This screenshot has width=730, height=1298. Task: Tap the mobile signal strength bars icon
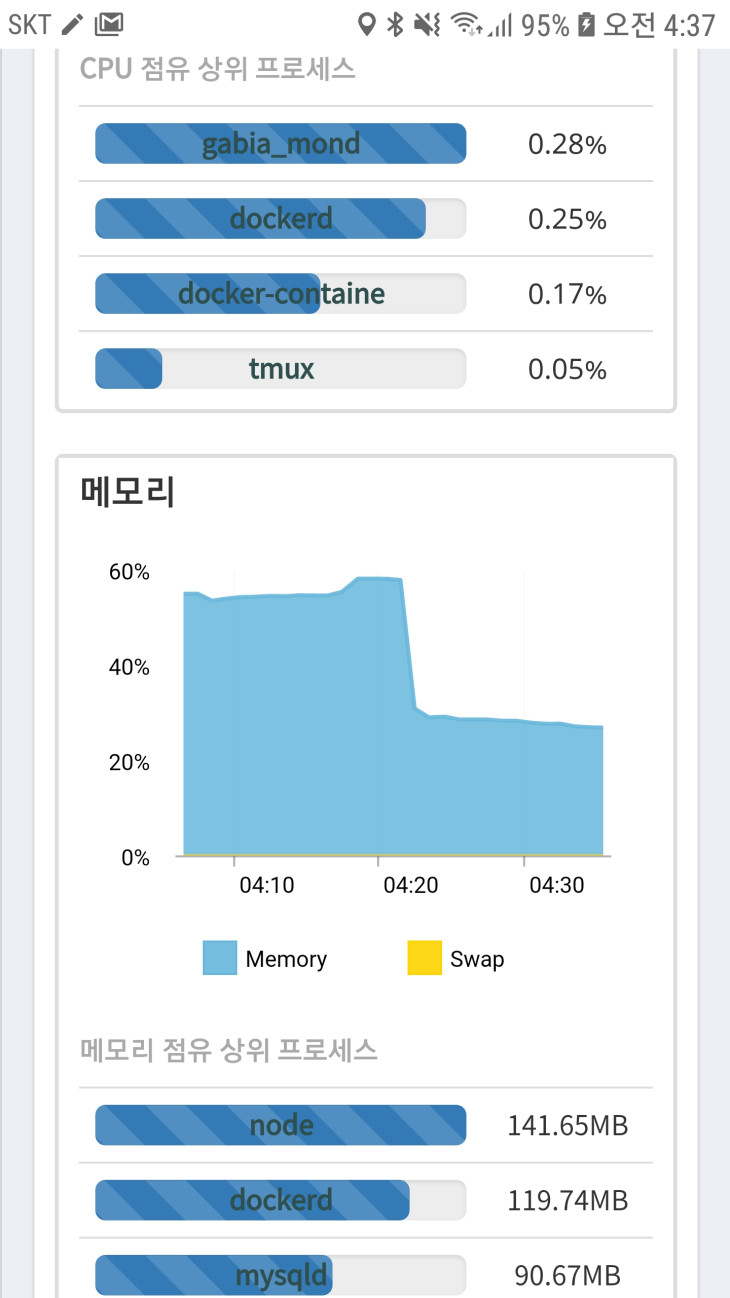(499, 24)
